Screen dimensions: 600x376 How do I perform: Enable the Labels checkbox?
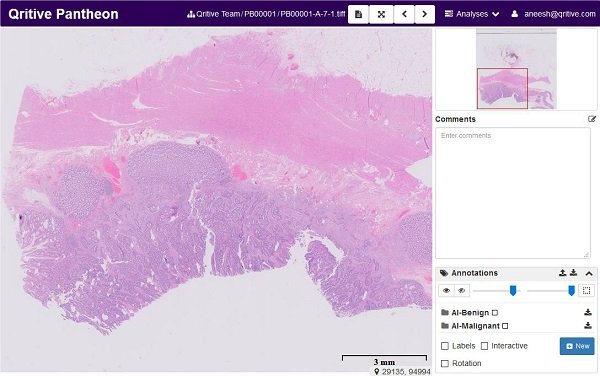click(445, 346)
